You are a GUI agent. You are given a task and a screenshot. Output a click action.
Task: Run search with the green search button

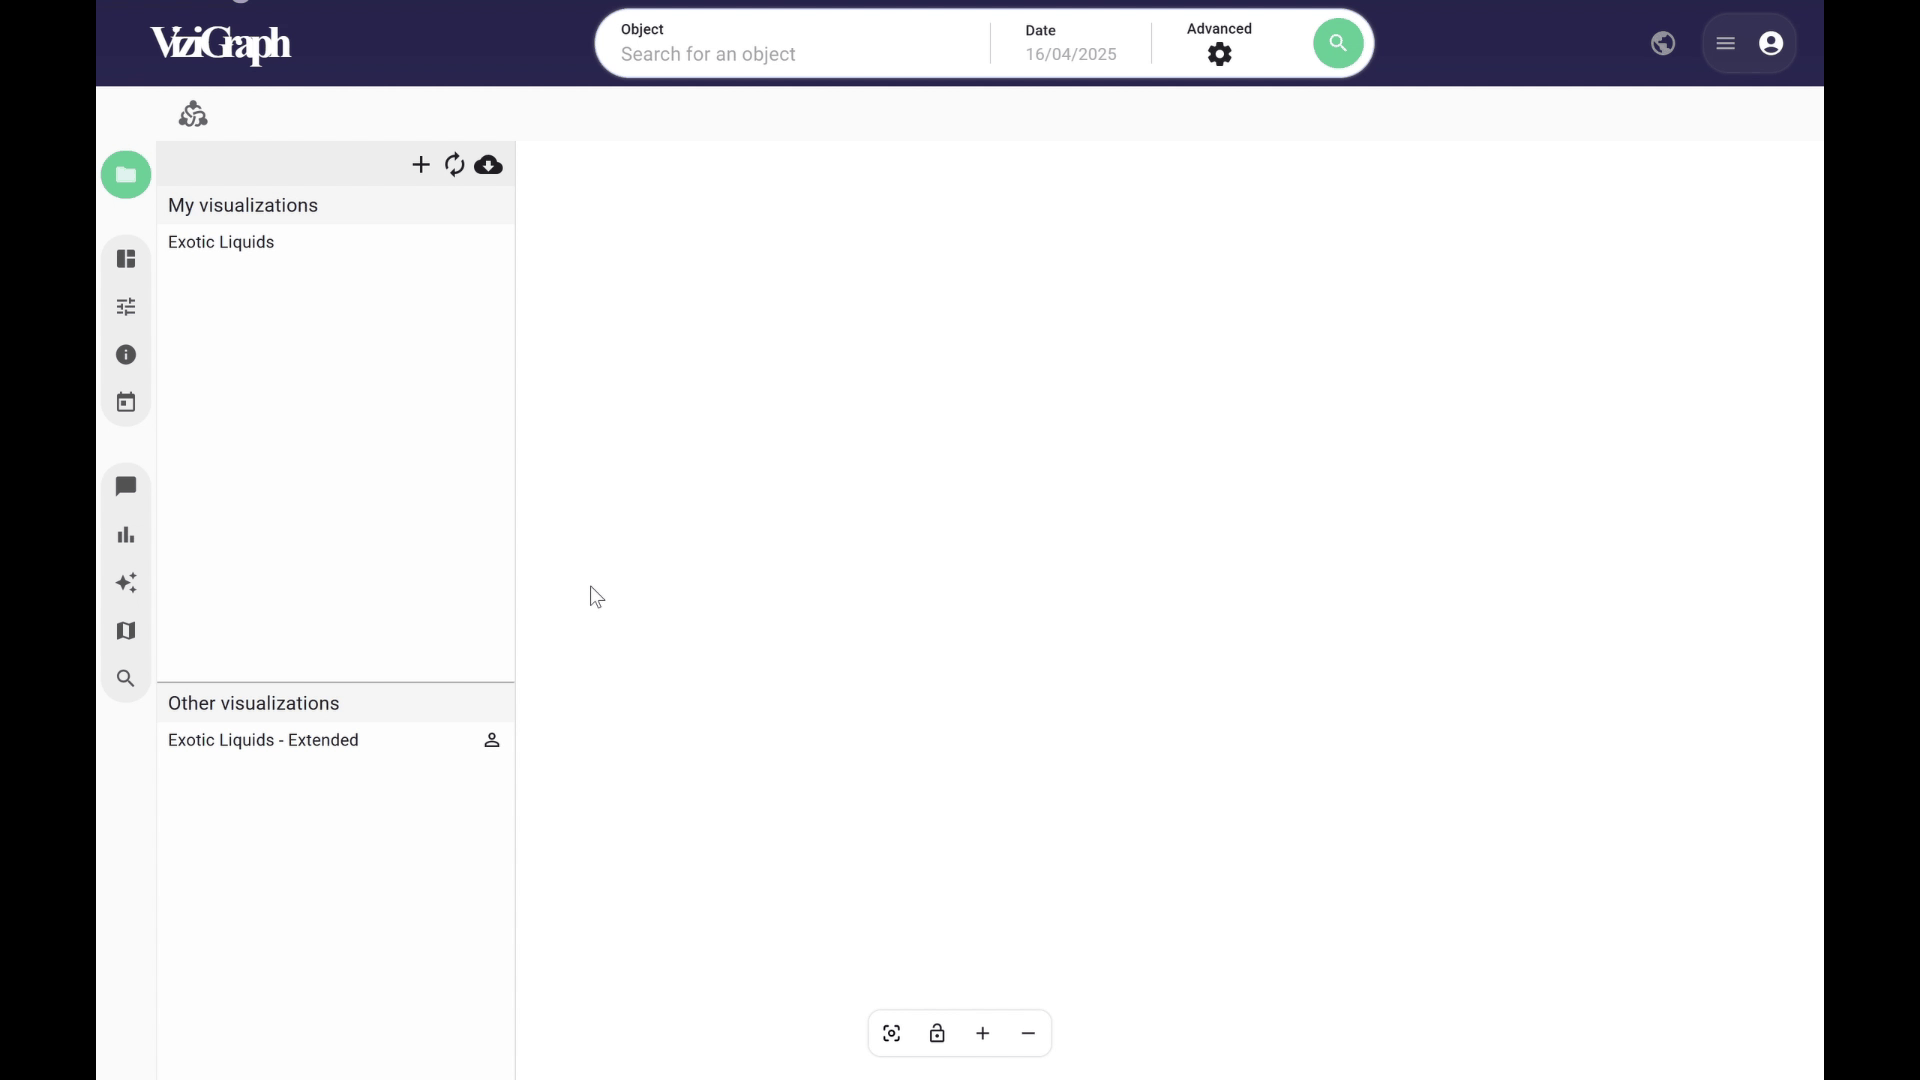point(1337,43)
